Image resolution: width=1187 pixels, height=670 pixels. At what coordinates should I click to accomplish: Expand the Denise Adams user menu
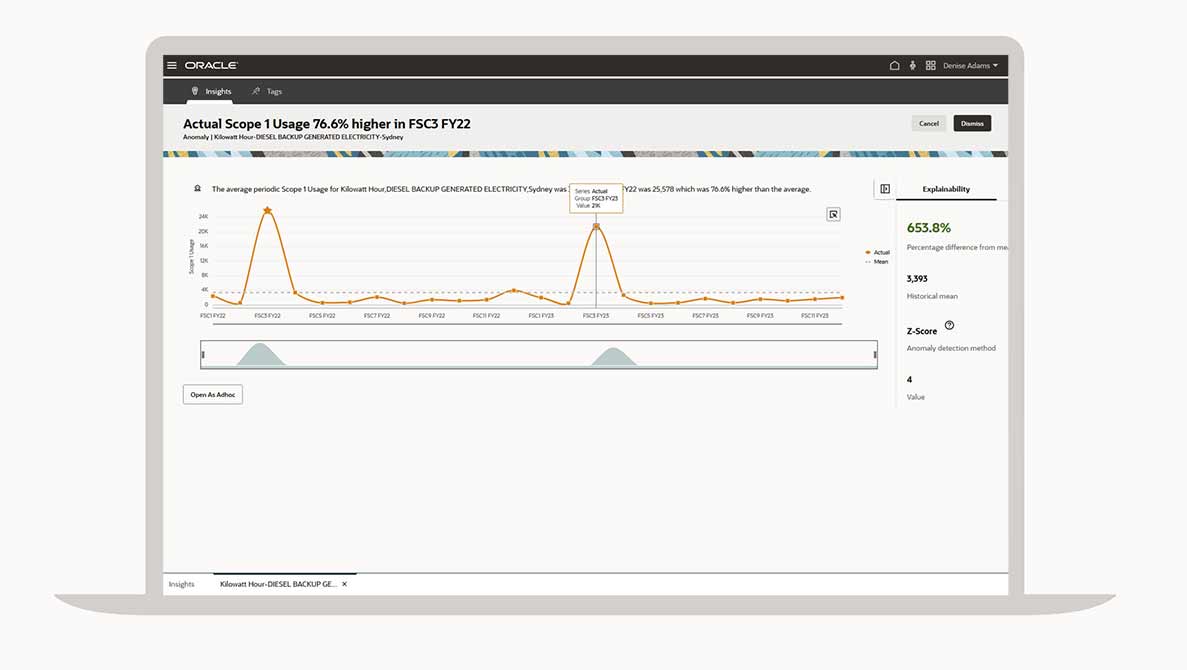pos(970,66)
